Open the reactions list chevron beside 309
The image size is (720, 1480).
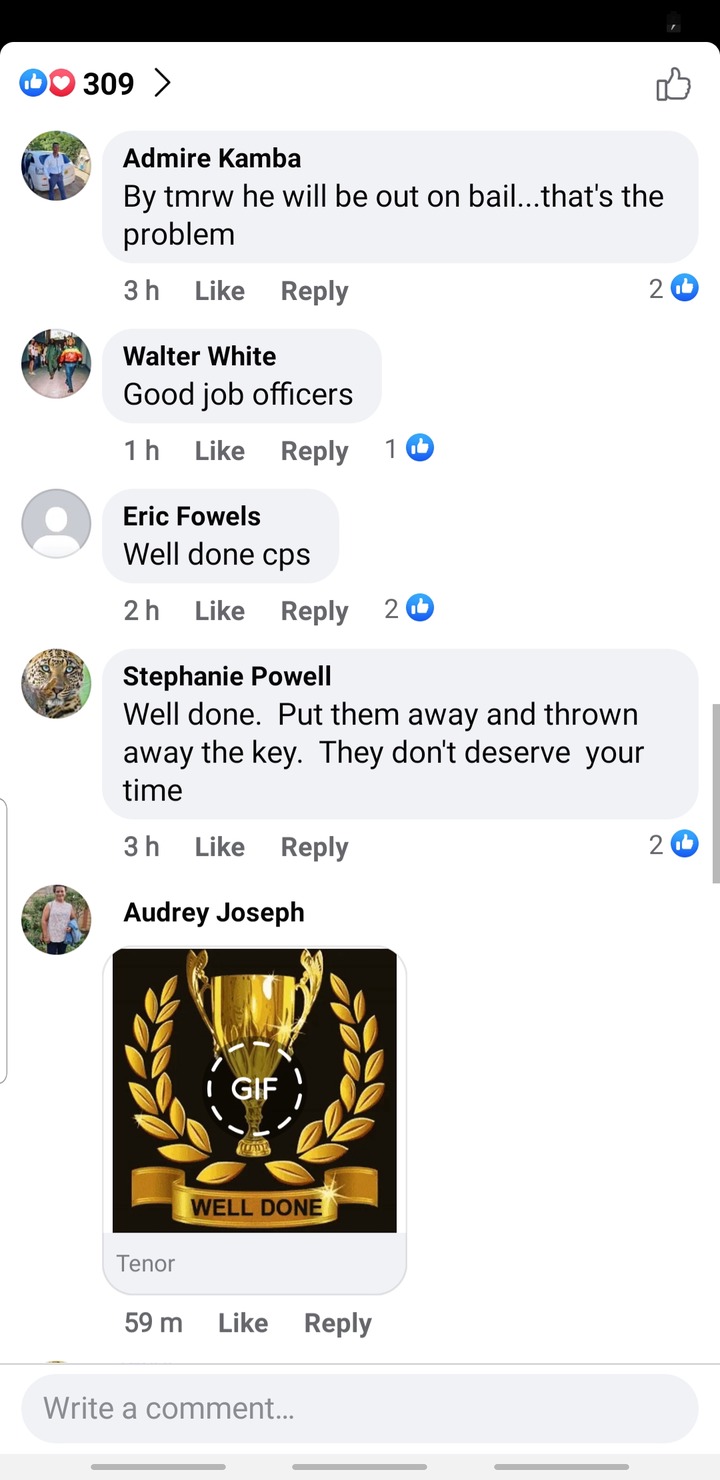click(x=162, y=83)
